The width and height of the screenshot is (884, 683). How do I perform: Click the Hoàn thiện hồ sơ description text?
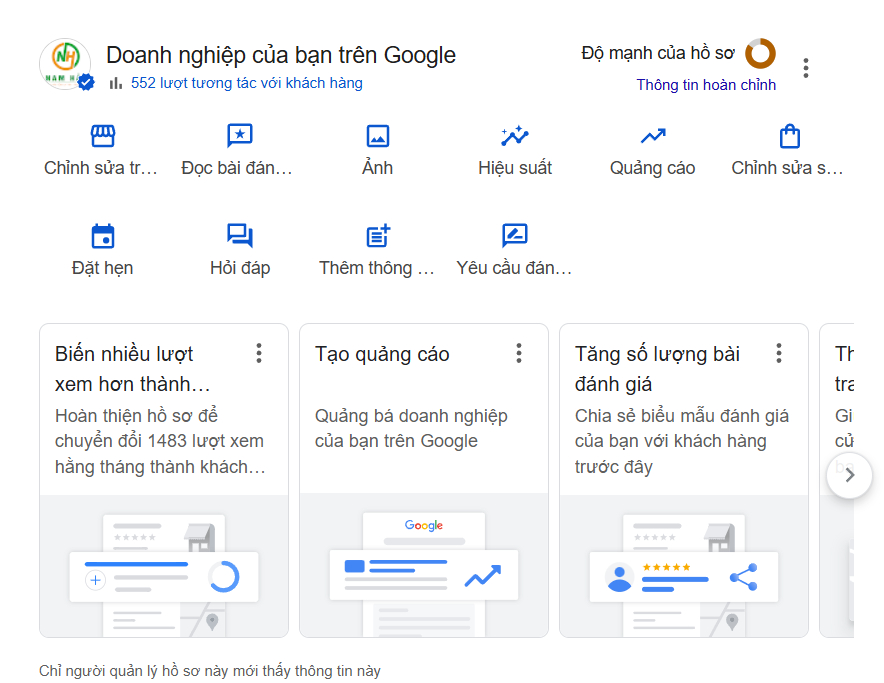click(x=160, y=441)
